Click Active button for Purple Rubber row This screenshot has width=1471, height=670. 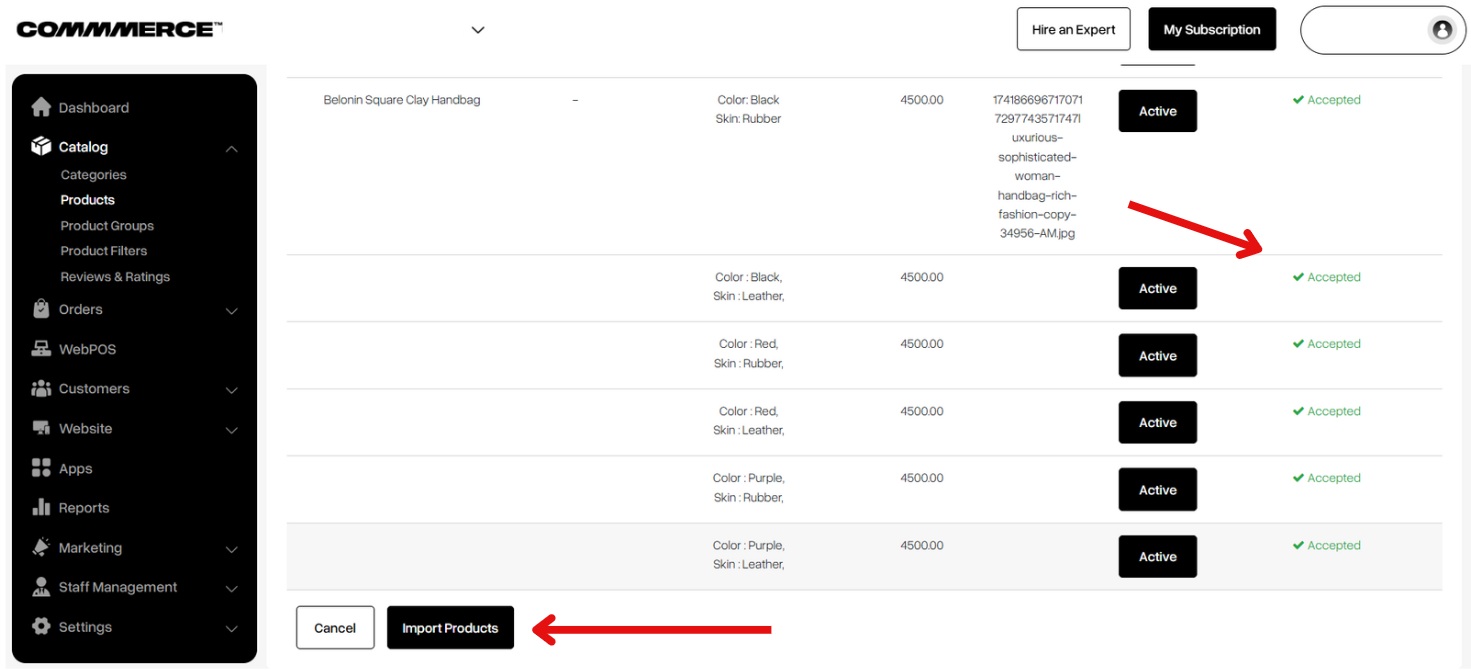coord(1157,489)
